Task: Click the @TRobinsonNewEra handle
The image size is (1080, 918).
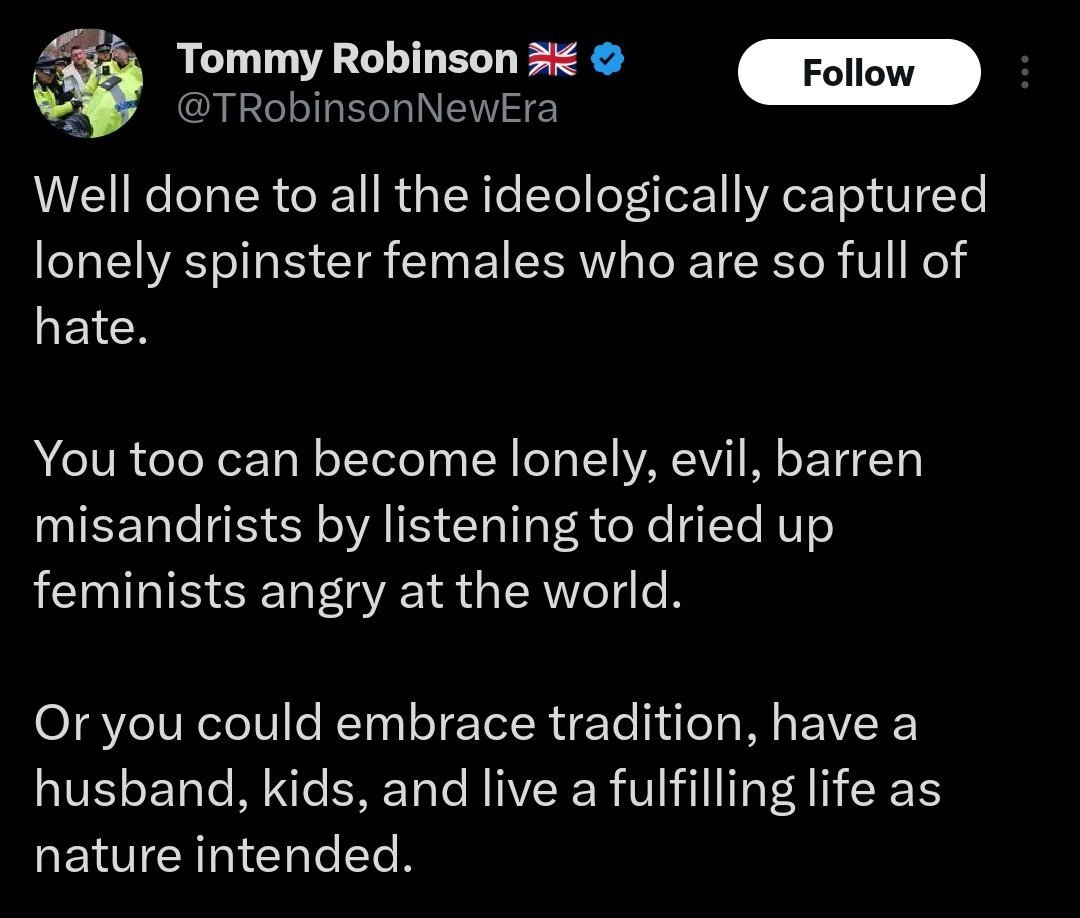Action: tap(366, 108)
